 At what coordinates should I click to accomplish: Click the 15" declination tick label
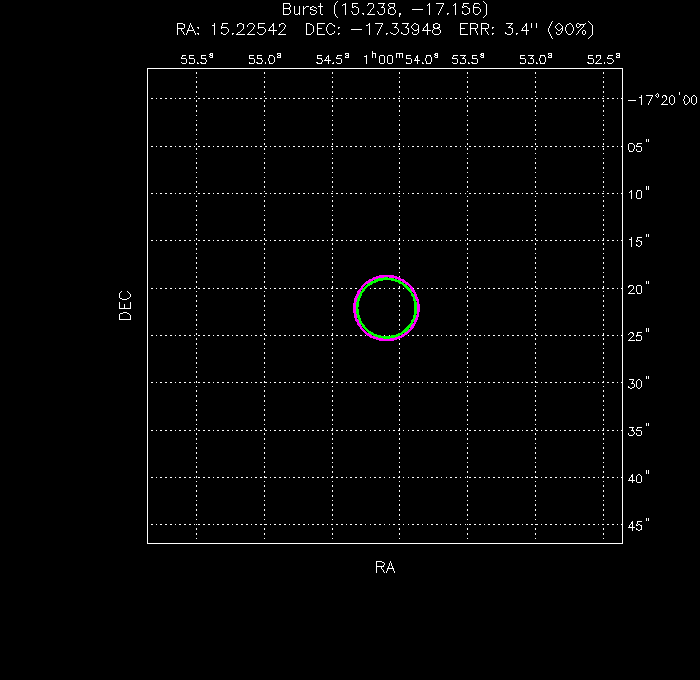638,242
